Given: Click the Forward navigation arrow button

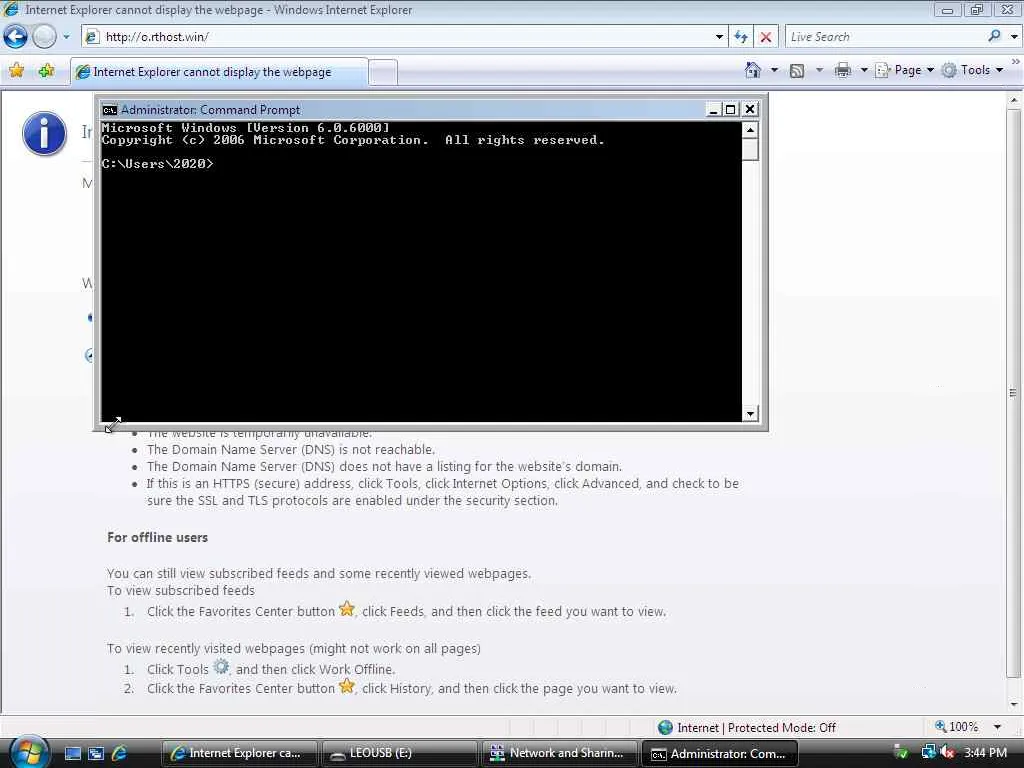Looking at the screenshot, I should click(44, 37).
